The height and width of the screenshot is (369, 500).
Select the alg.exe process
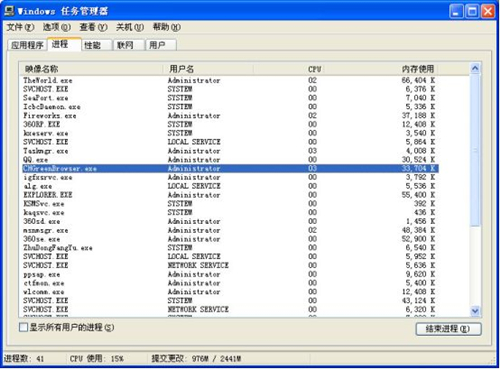pos(229,186)
